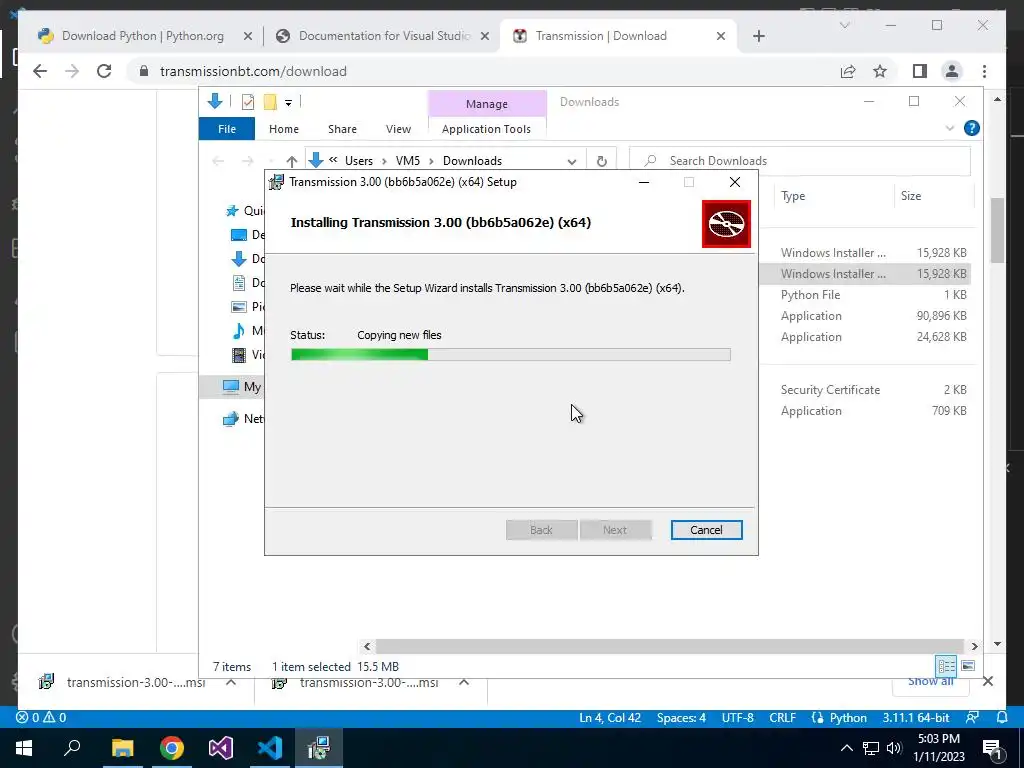Open Application Tools ribbon tab

coord(486,129)
